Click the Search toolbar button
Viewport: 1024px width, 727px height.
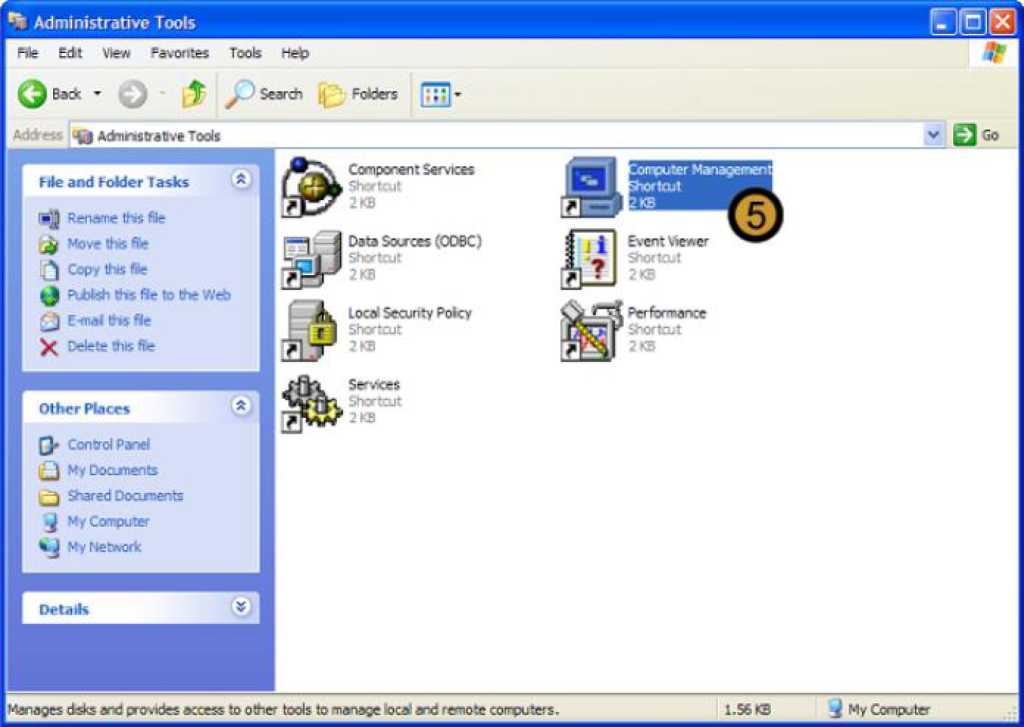264,94
